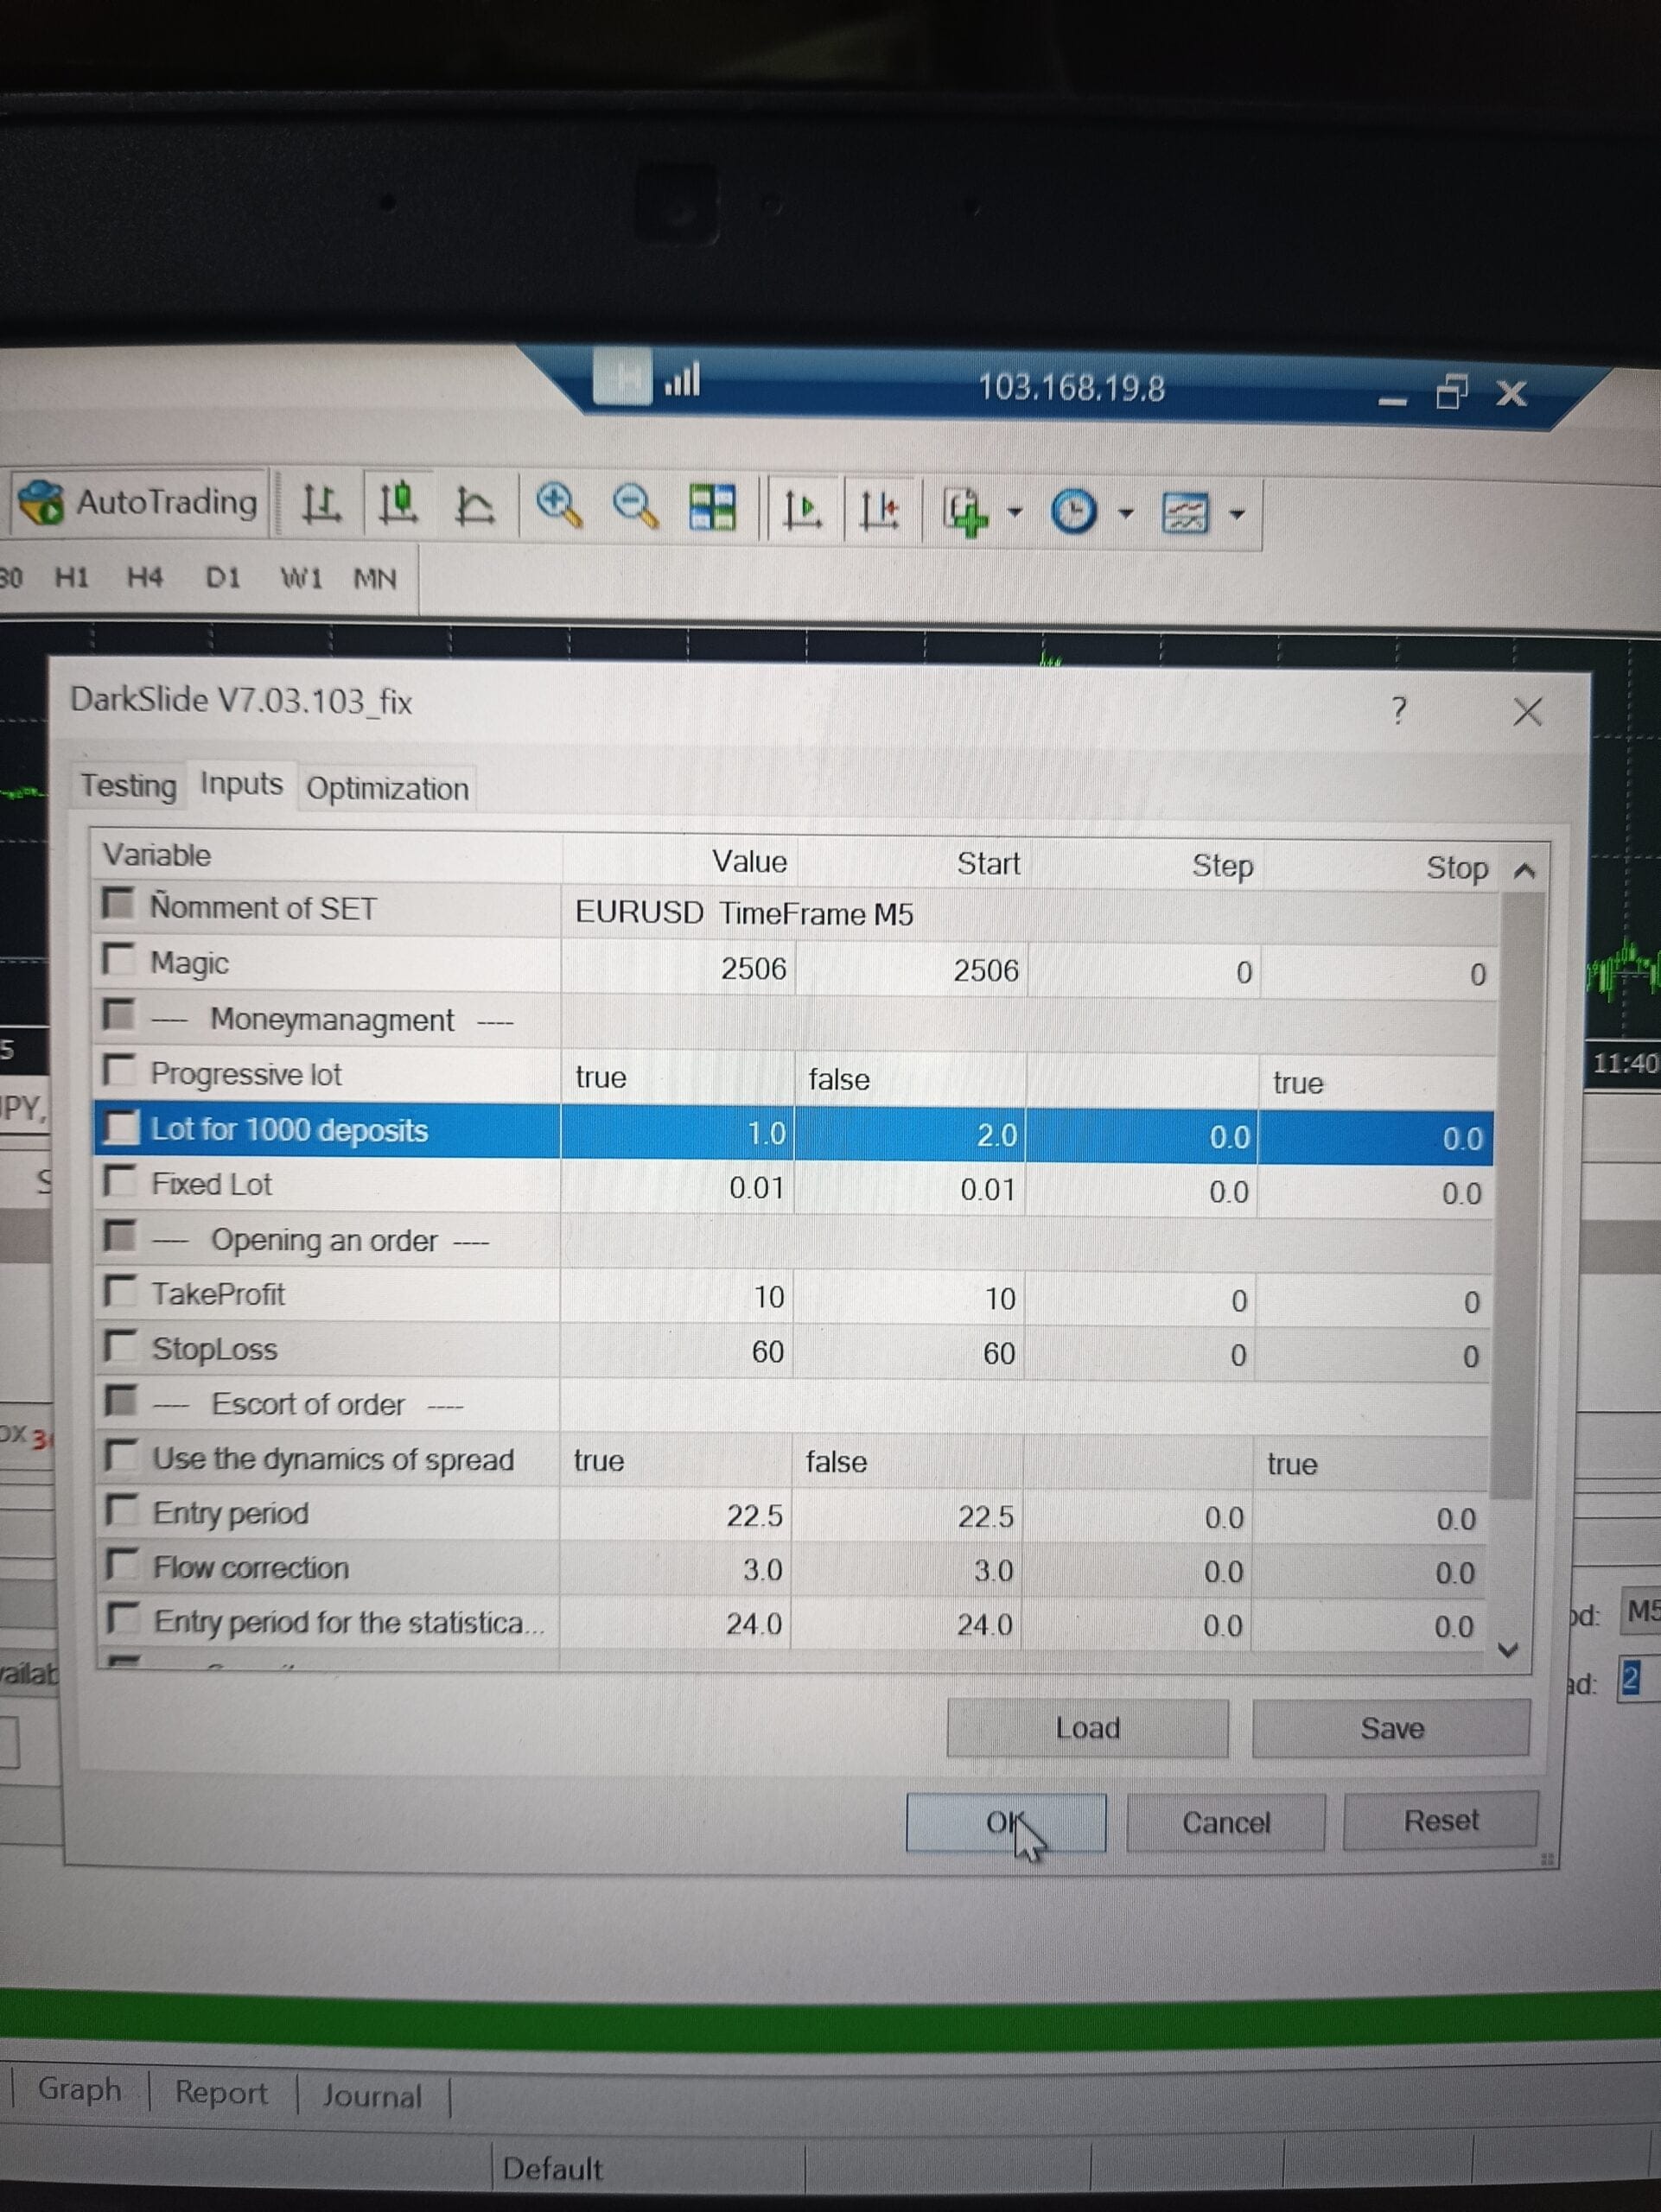Switch to candlestick chart view
The width and height of the screenshot is (1661, 2212).
397,505
